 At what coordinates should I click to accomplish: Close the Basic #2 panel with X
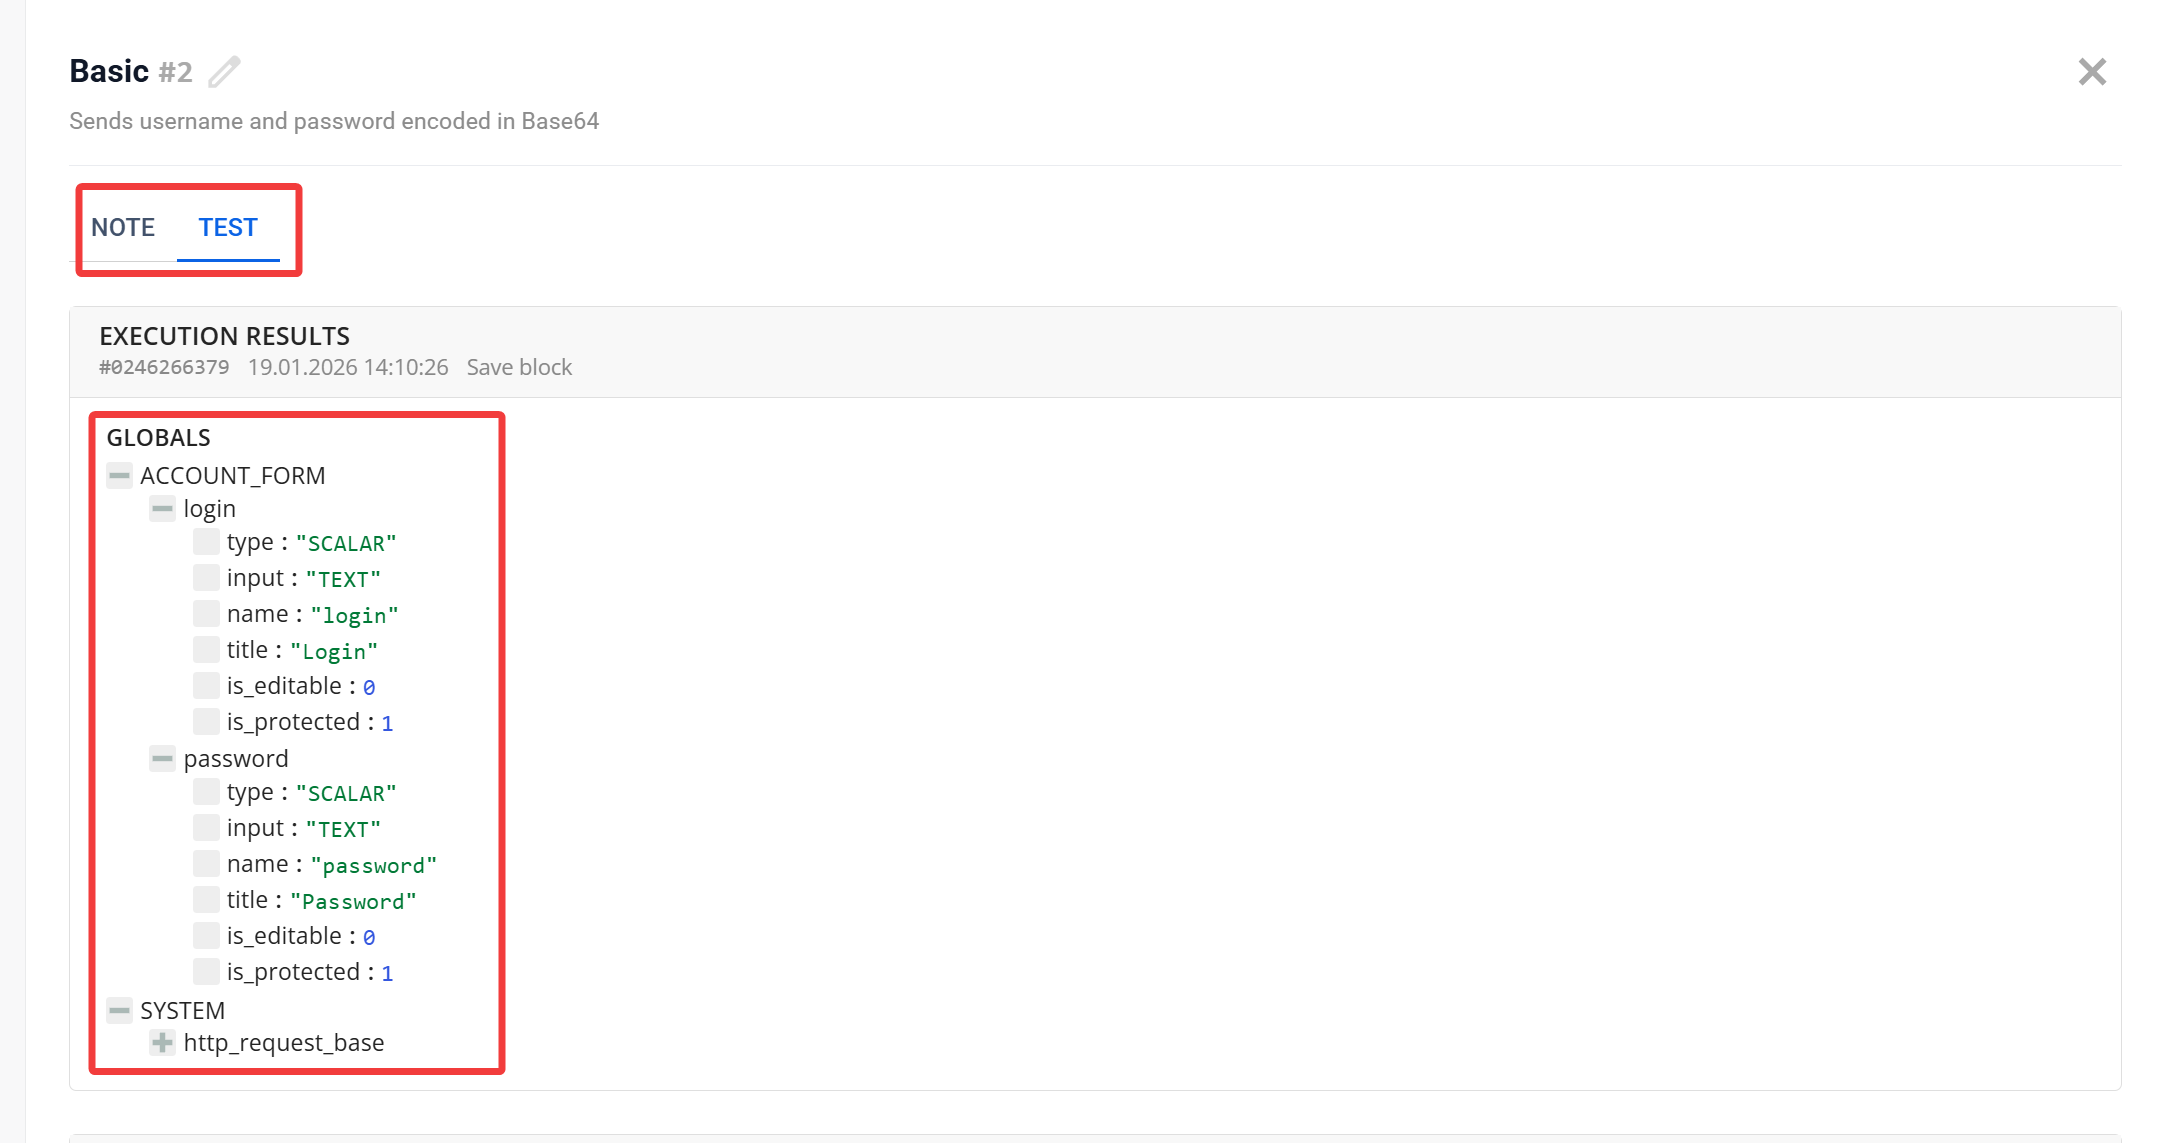pyautogui.click(x=2091, y=72)
